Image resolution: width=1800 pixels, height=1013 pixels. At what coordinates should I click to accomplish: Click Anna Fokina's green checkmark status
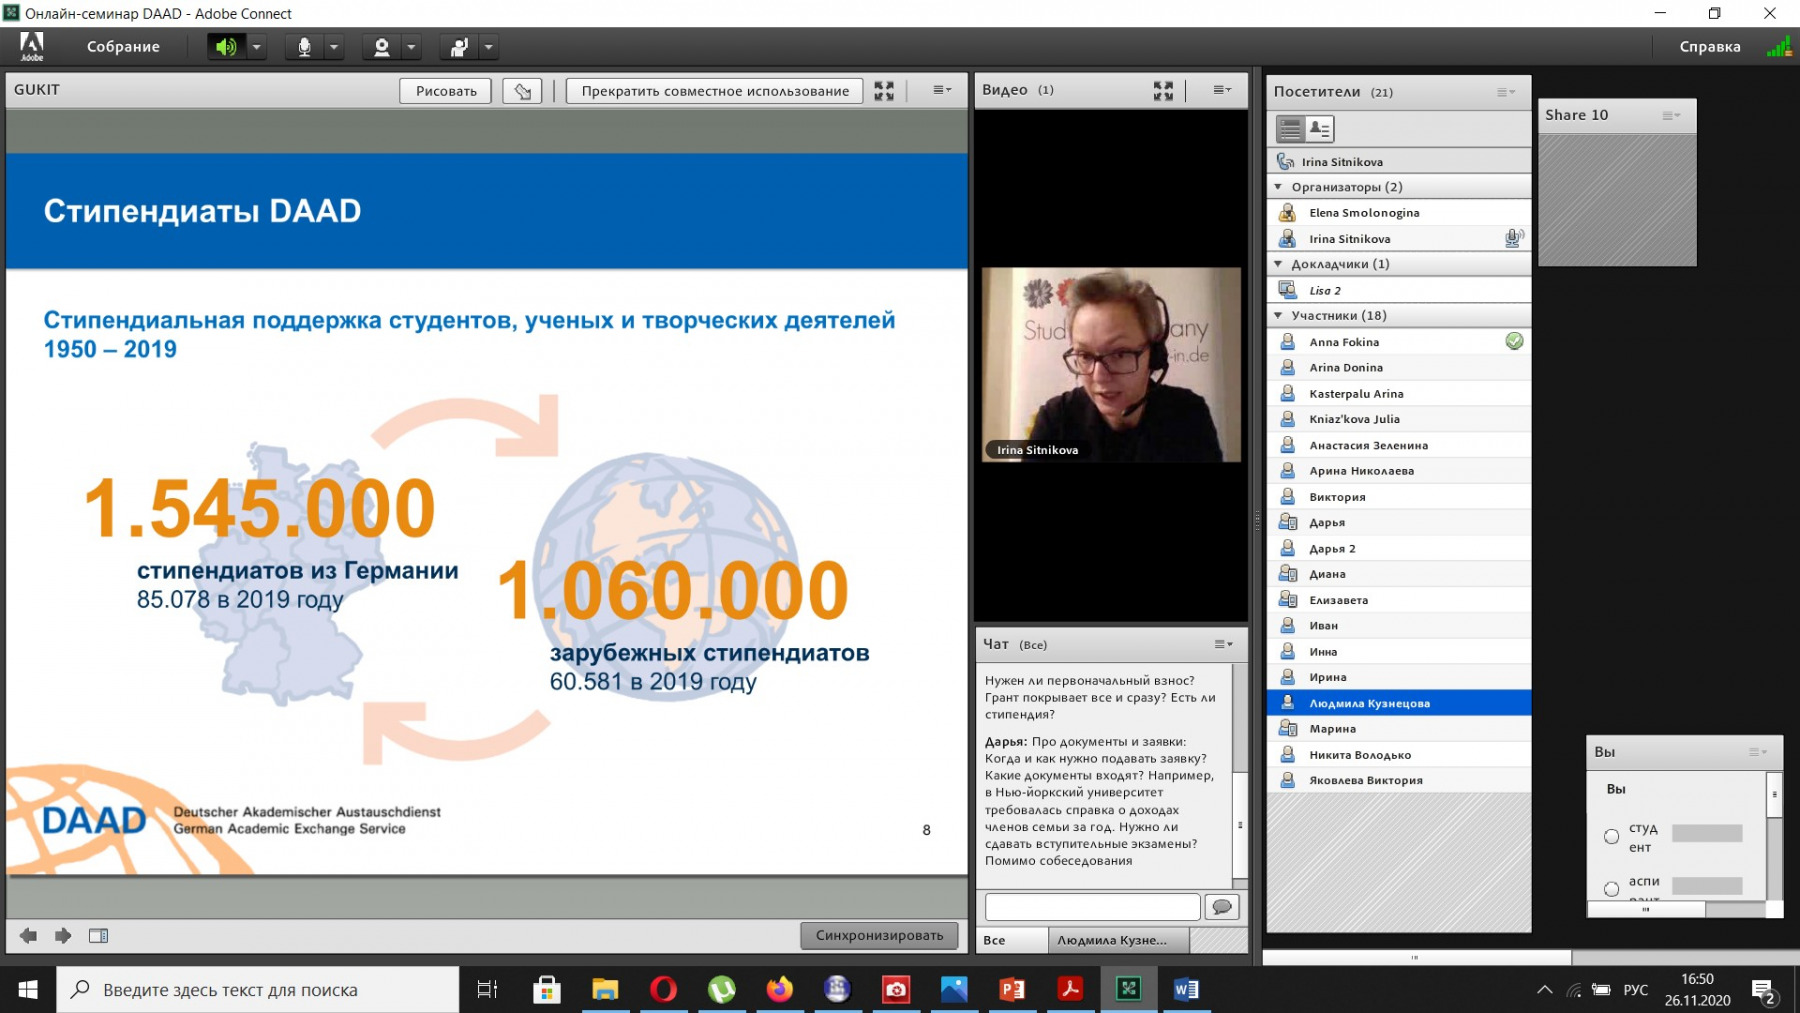pyautogui.click(x=1514, y=341)
